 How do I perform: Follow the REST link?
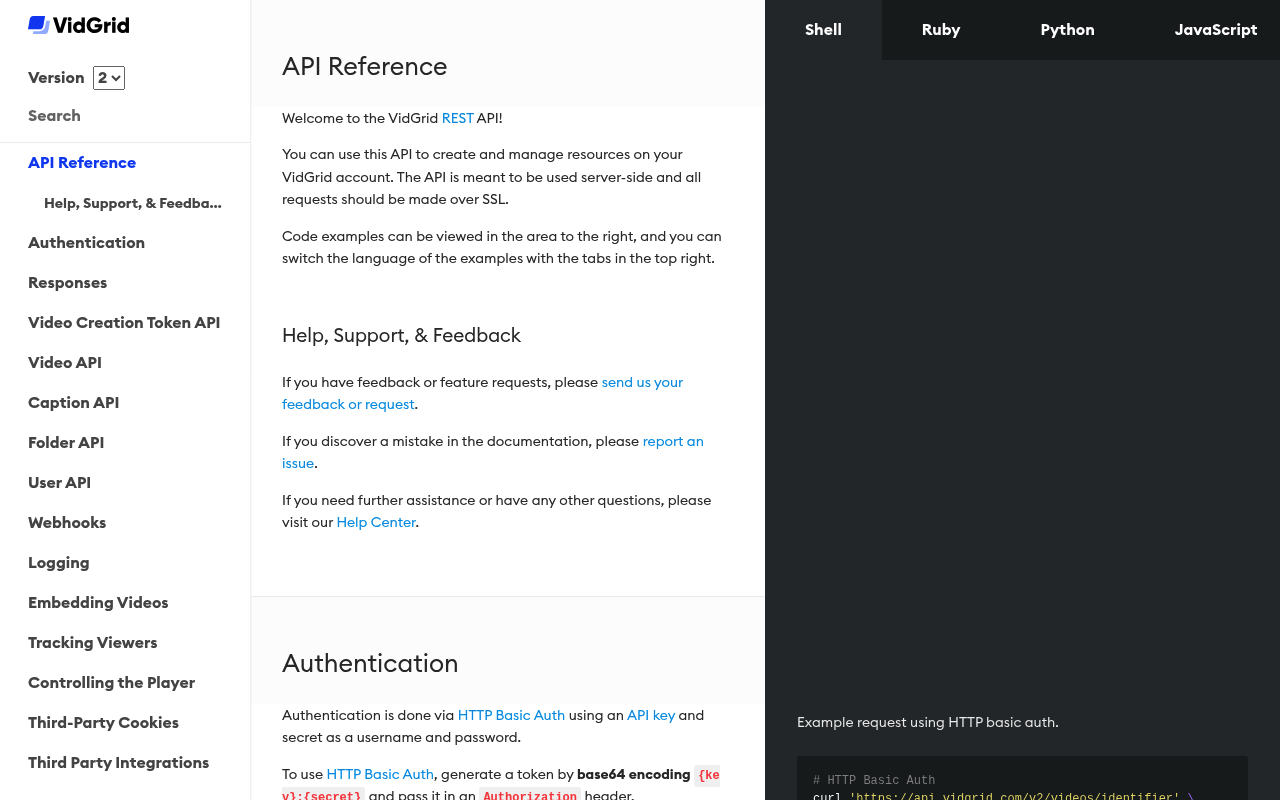point(457,118)
